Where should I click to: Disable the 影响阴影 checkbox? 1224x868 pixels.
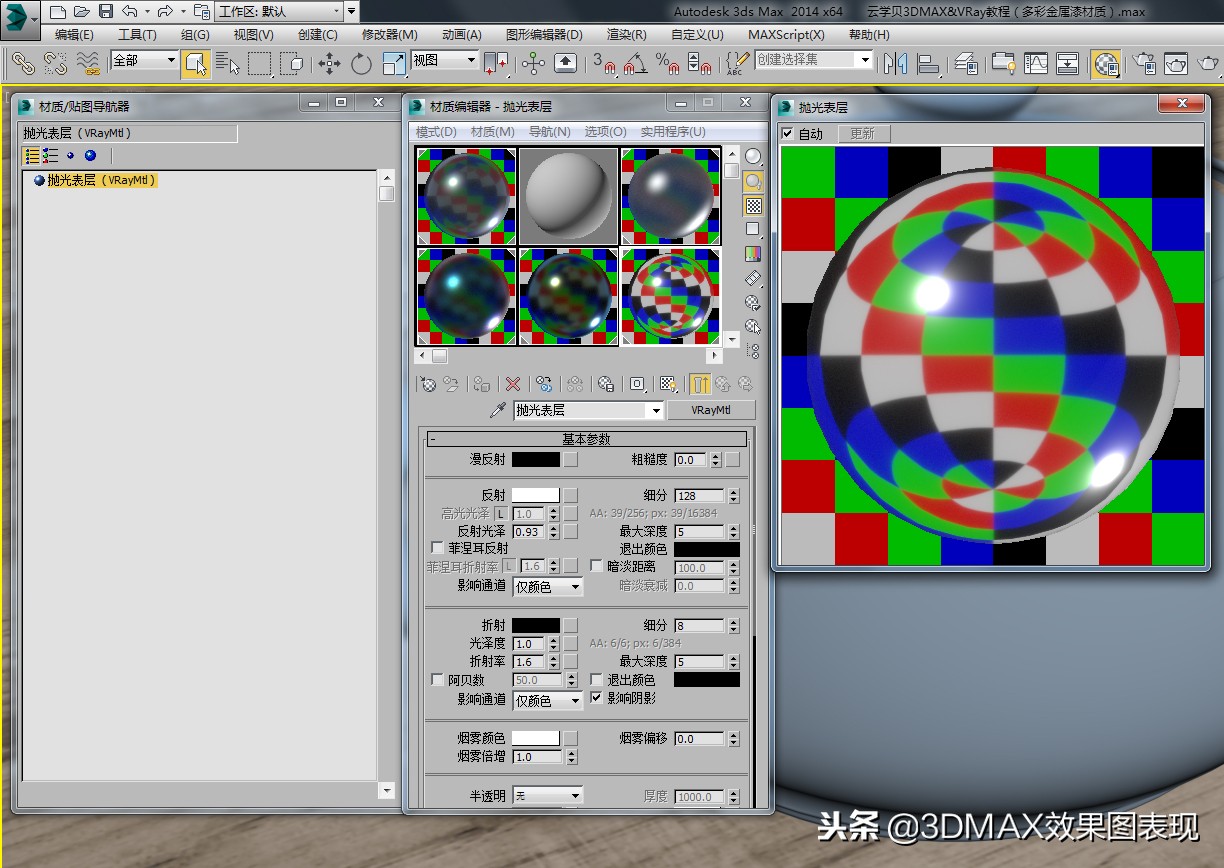click(596, 697)
